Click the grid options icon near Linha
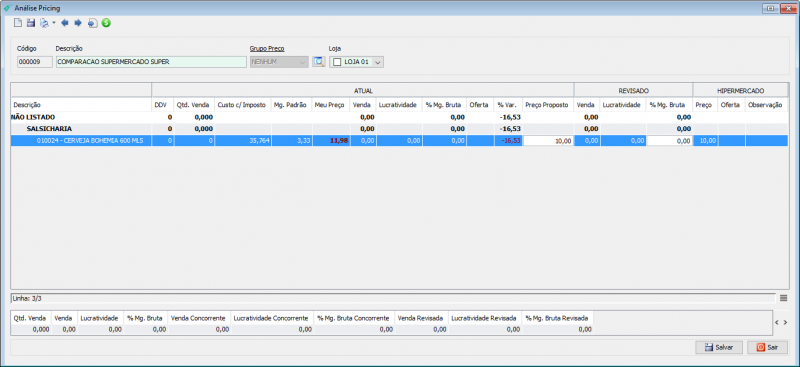Image resolution: width=800 pixels, height=367 pixels. click(784, 298)
